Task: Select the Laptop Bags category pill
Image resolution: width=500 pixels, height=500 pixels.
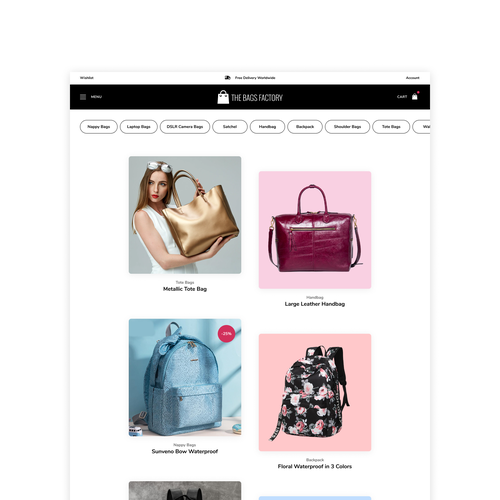Action: tap(139, 127)
